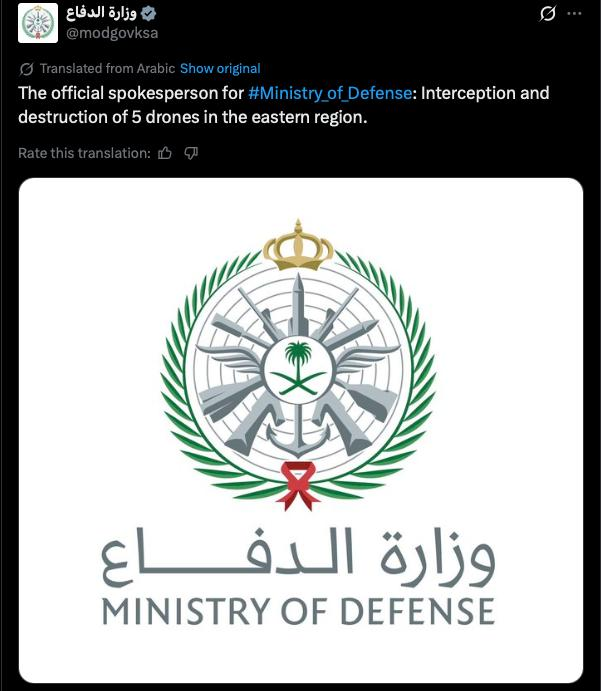The image size is (601, 691).
Task: Click the 'Show original' link
Action: [x=220, y=69]
